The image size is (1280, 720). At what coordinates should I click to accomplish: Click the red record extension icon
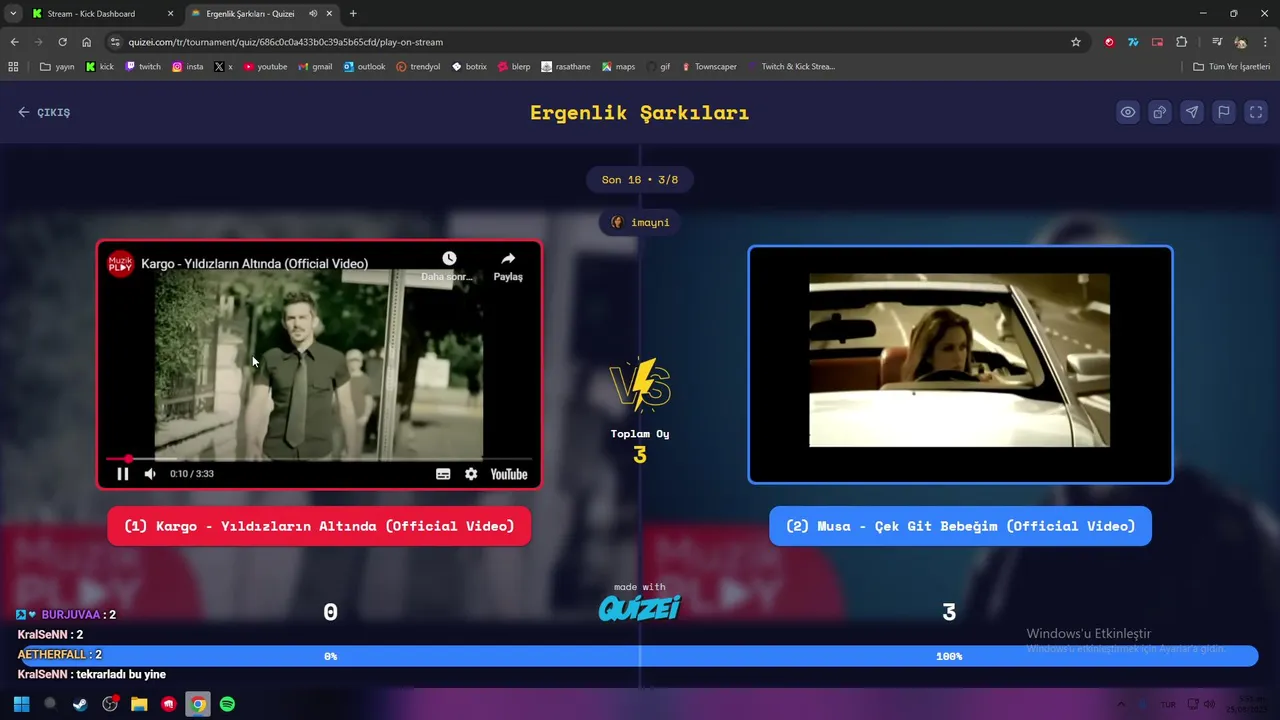click(x=1109, y=42)
